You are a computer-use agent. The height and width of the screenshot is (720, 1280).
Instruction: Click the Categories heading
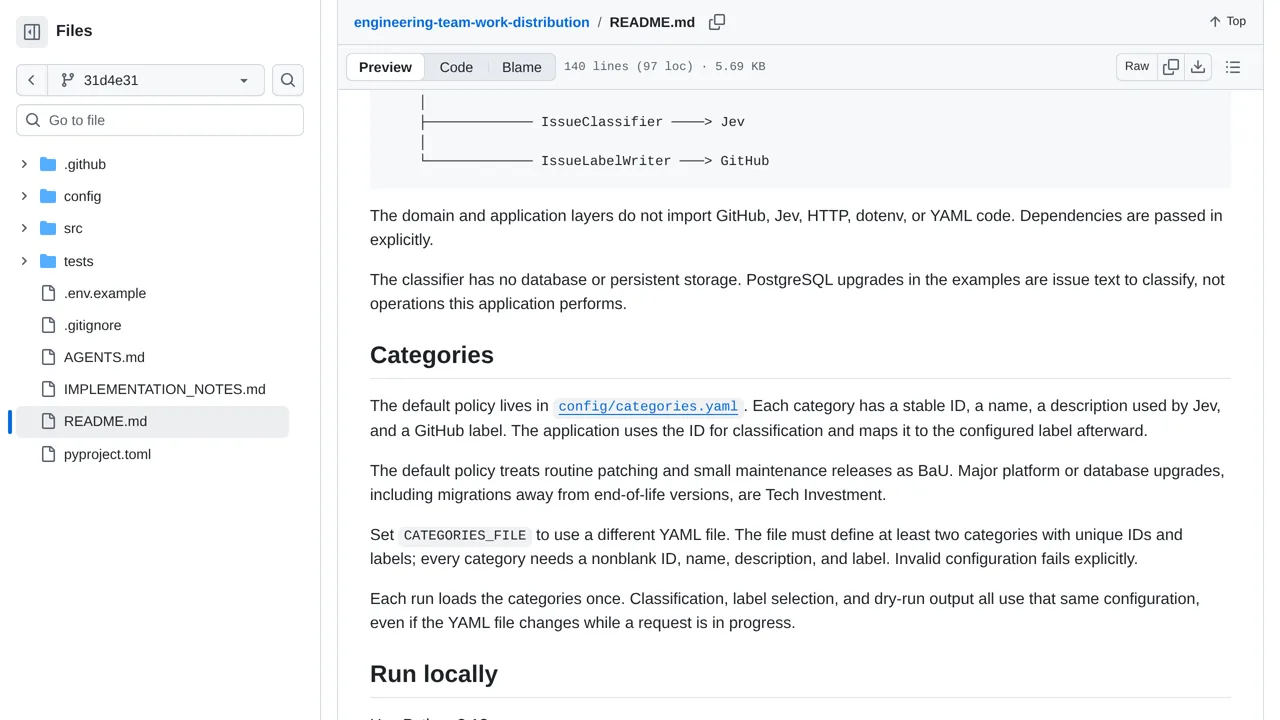432,355
